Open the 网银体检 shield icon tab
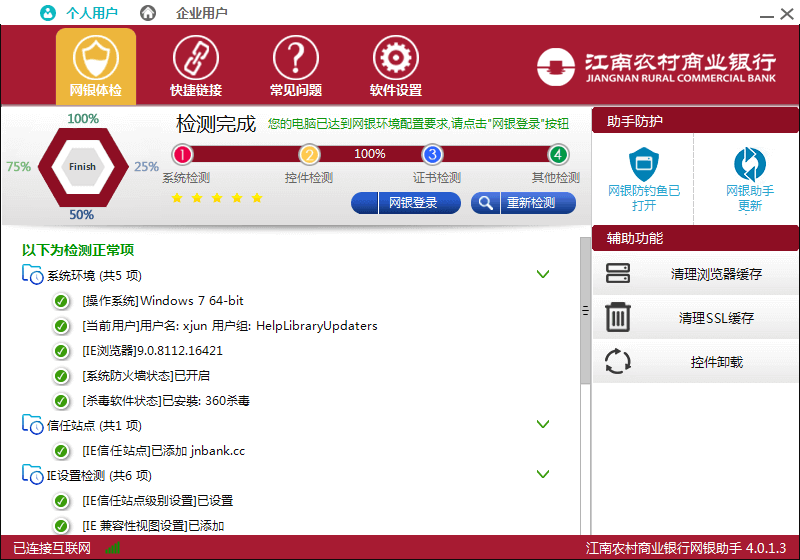Screen dimensions: 800x560 click(96, 66)
